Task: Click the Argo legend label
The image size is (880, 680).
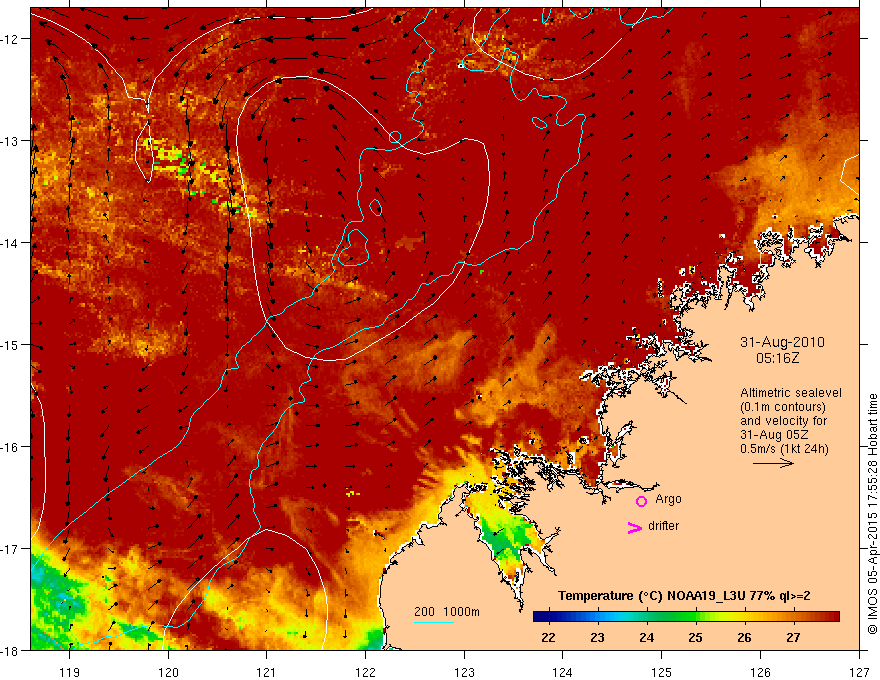Action: pos(668,499)
